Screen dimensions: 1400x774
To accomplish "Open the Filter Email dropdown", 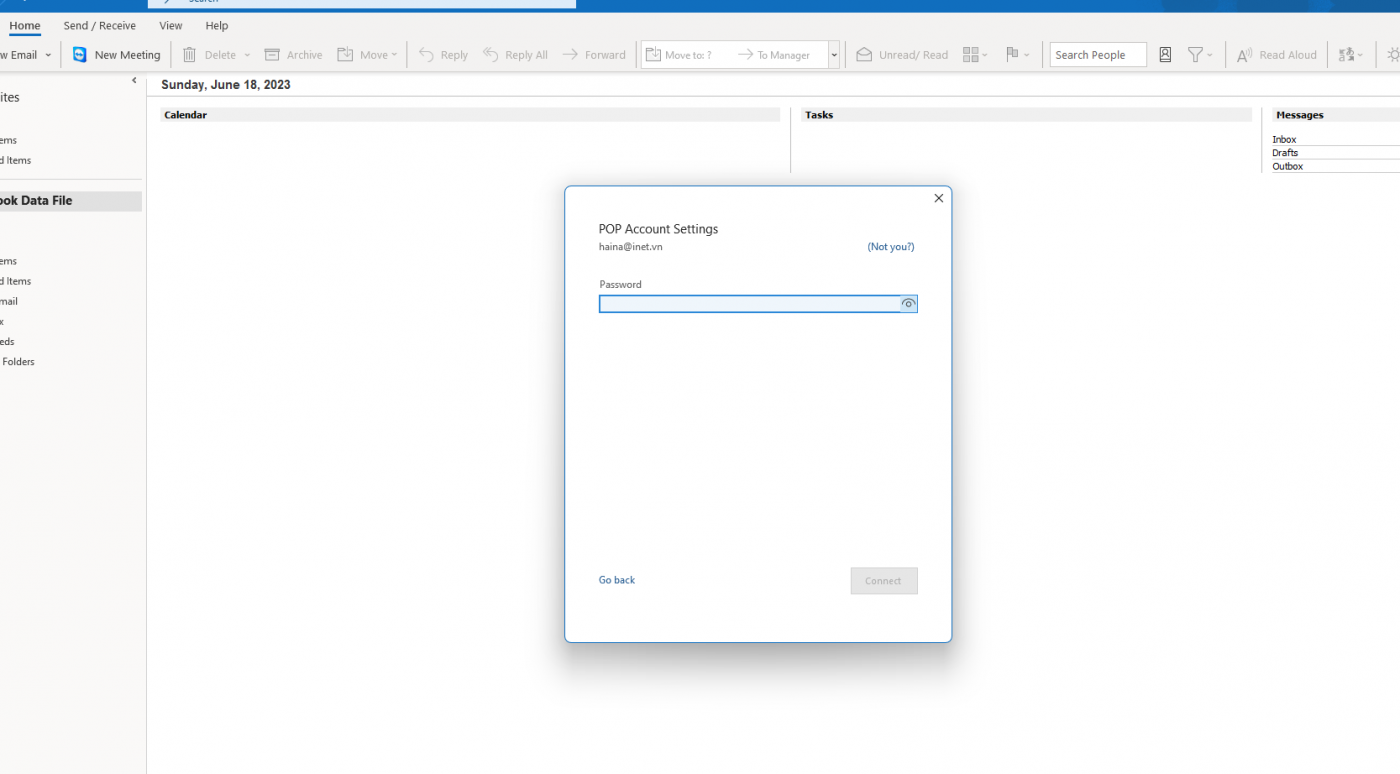I will [x=1200, y=55].
